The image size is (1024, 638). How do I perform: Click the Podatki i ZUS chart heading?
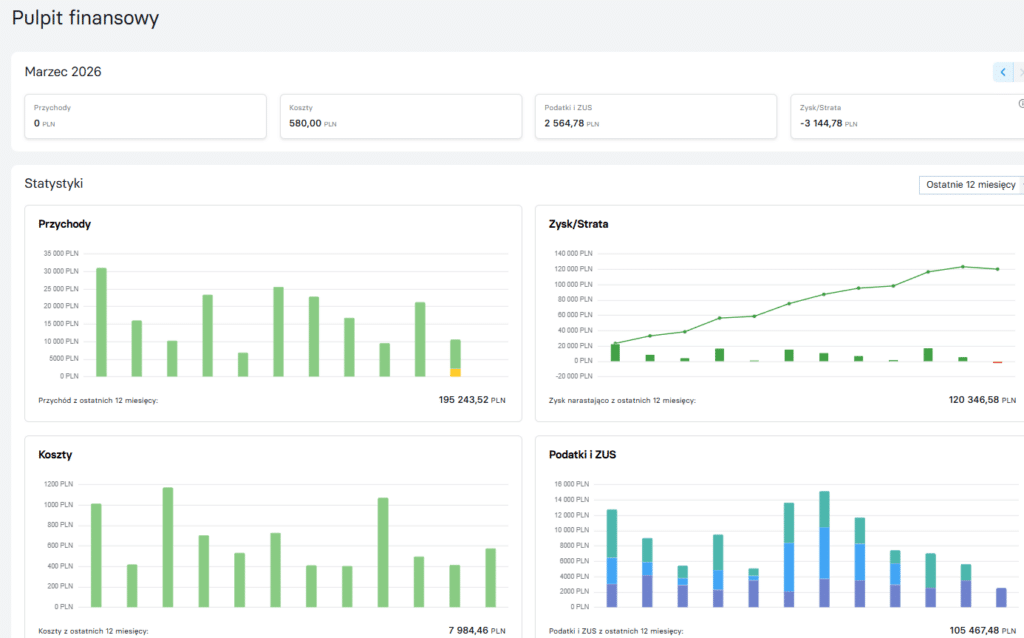pyautogui.click(x=582, y=455)
